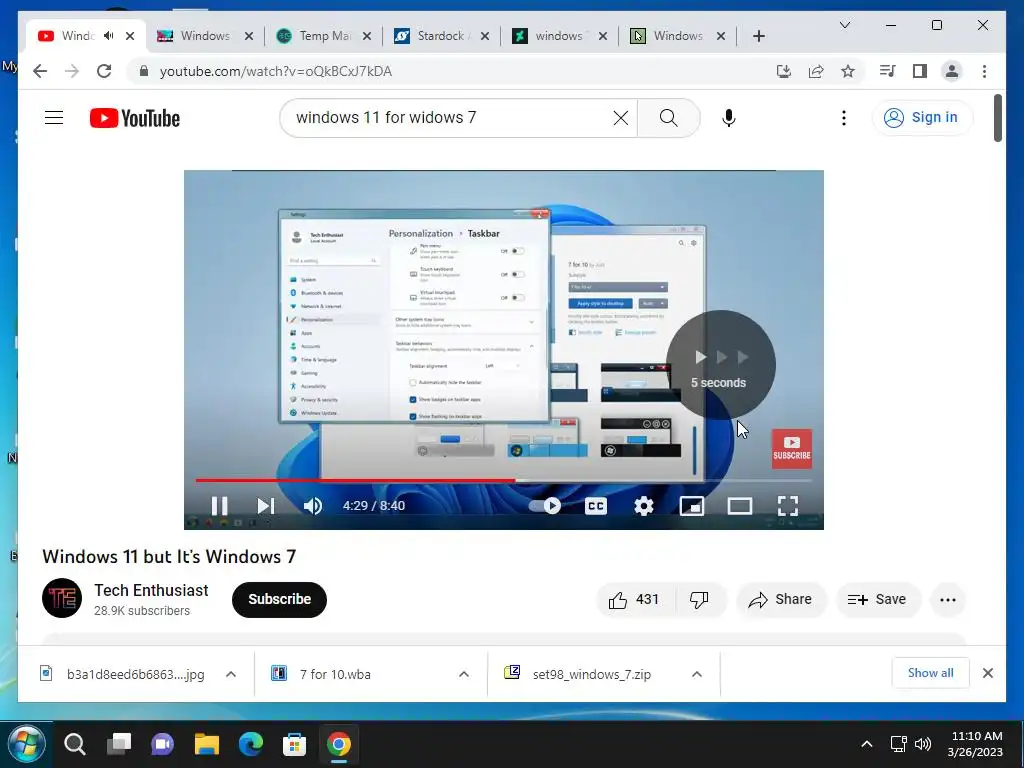Subscribe to Tech Enthusiast channel
This screenshot has height=768, width=1024.
pyautogui.click(x=279, y=600)
